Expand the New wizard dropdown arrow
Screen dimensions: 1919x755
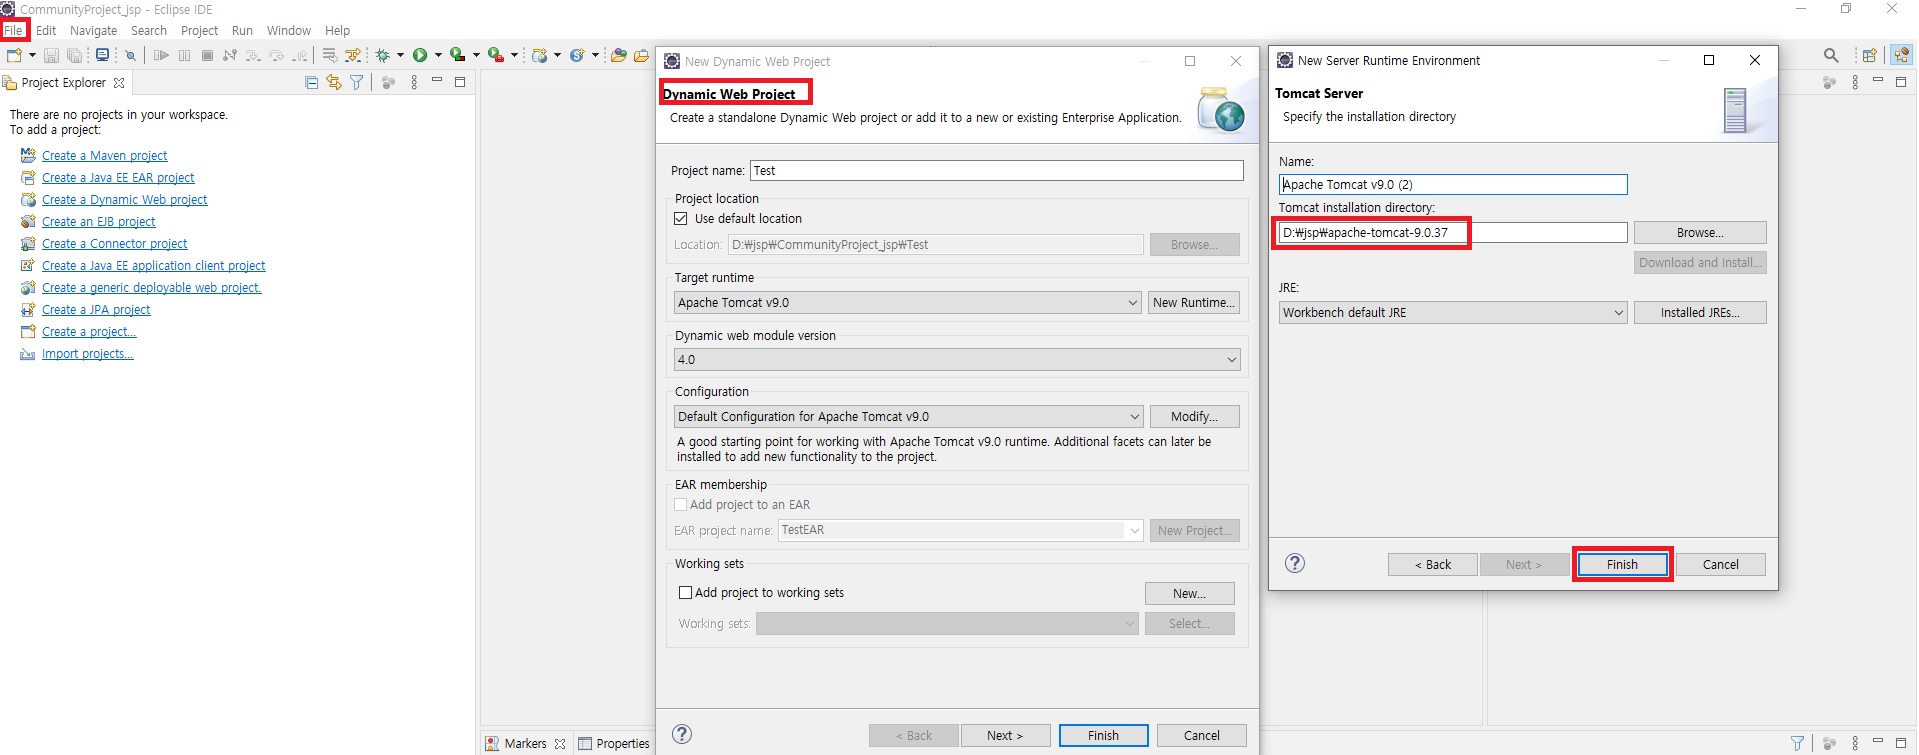tap(32, 55)
